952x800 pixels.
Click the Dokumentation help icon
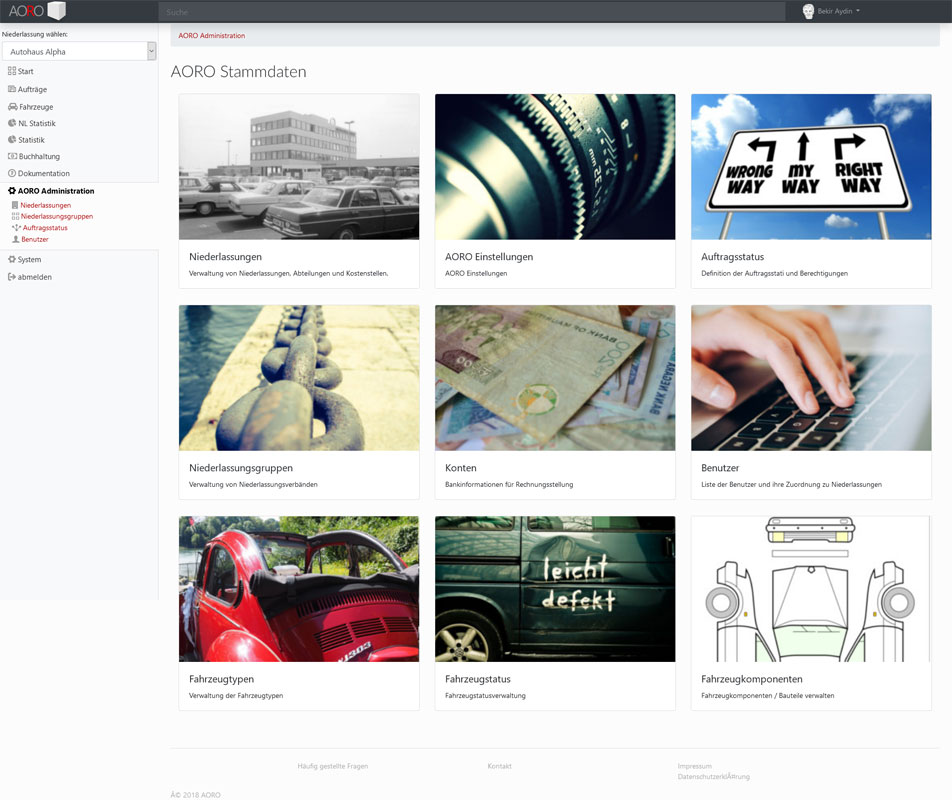click(x=11, y=174)
